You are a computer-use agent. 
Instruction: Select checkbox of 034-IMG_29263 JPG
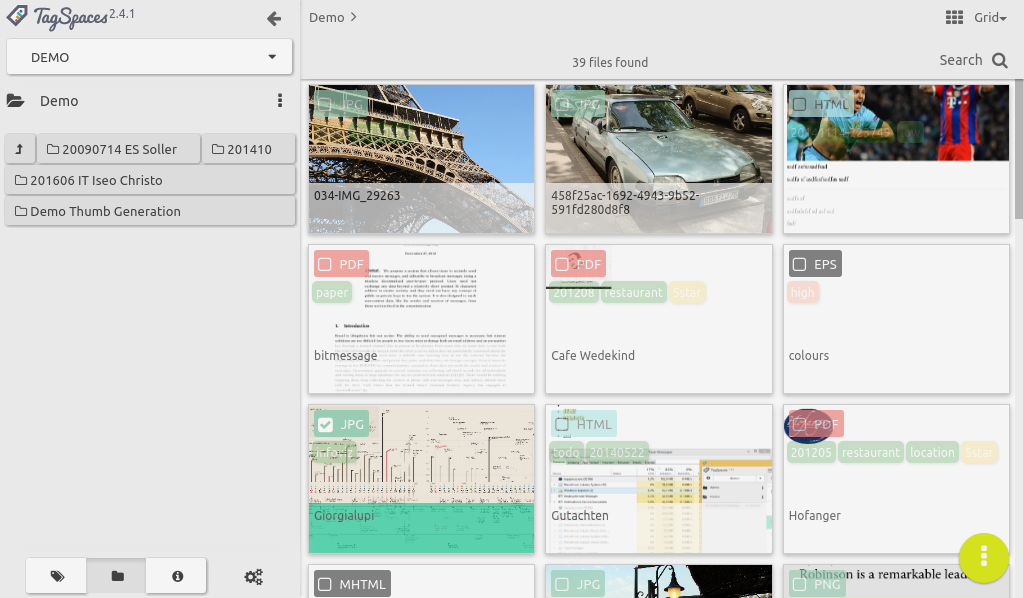coord(325,104)
